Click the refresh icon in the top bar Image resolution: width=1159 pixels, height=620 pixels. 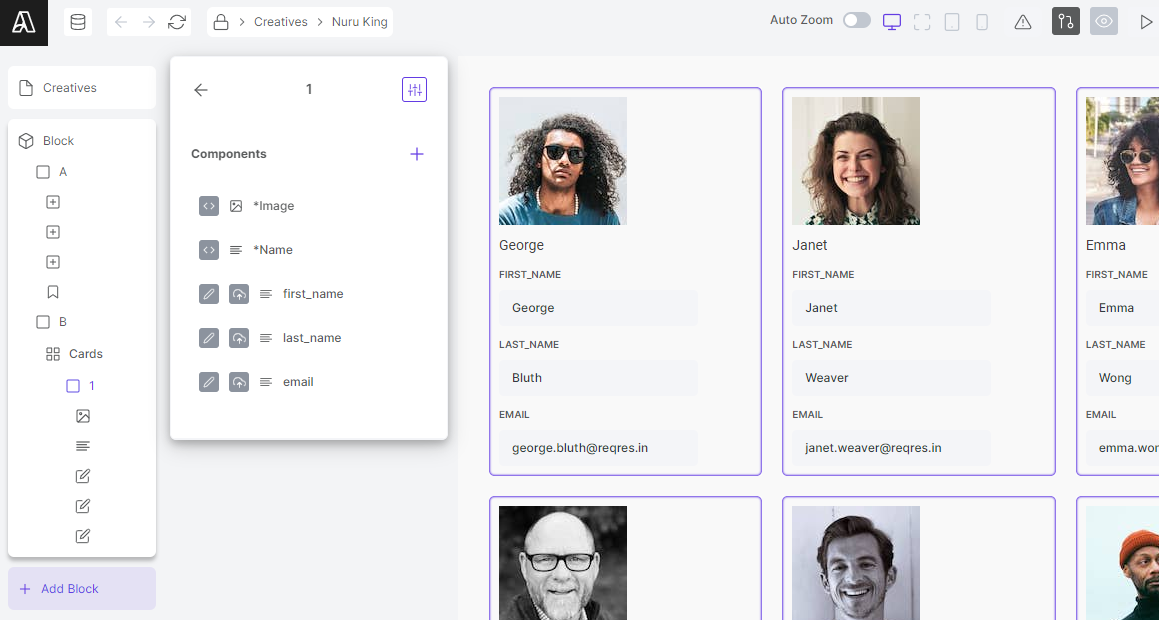click(x=177, y=22)
